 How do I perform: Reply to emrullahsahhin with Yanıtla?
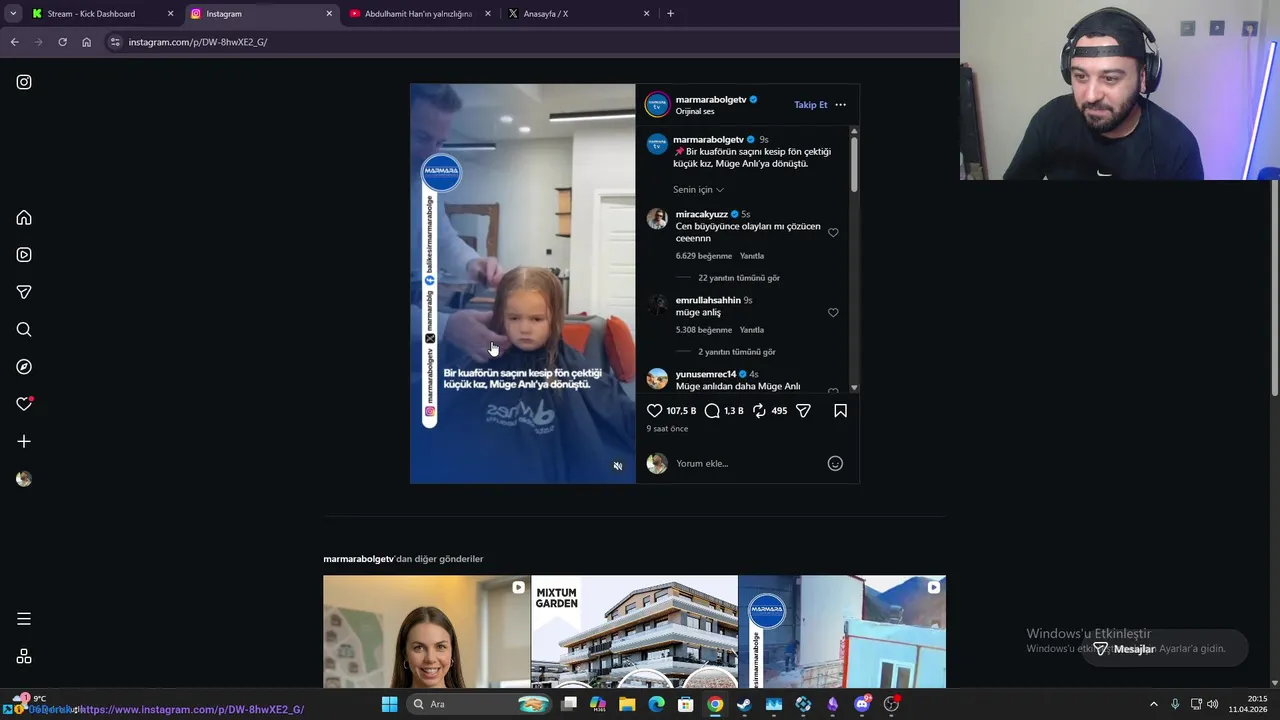pos(752,330)
